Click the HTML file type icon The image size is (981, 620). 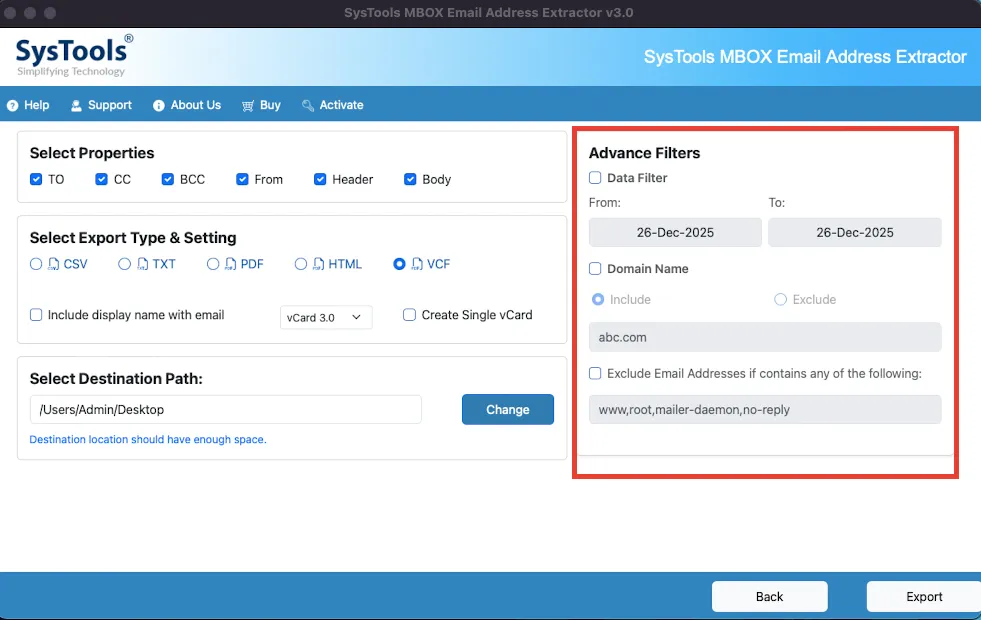coord(319,264)
